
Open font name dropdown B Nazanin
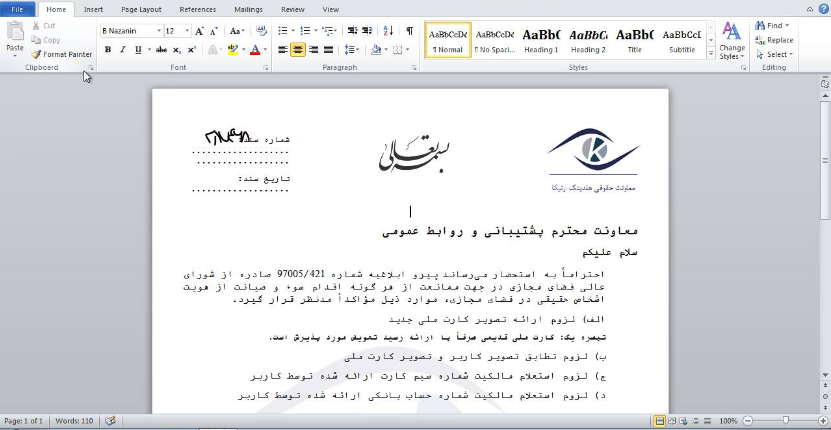click(x=158, y=31)
